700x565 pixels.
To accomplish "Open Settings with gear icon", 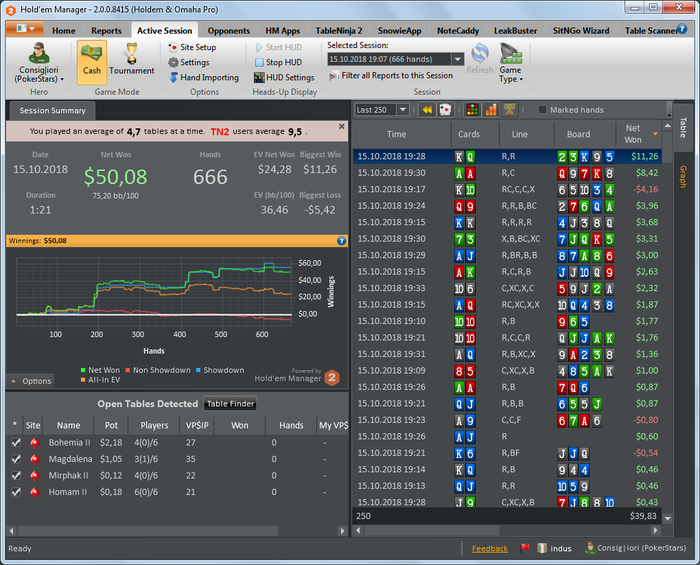I will coord(189,62).
